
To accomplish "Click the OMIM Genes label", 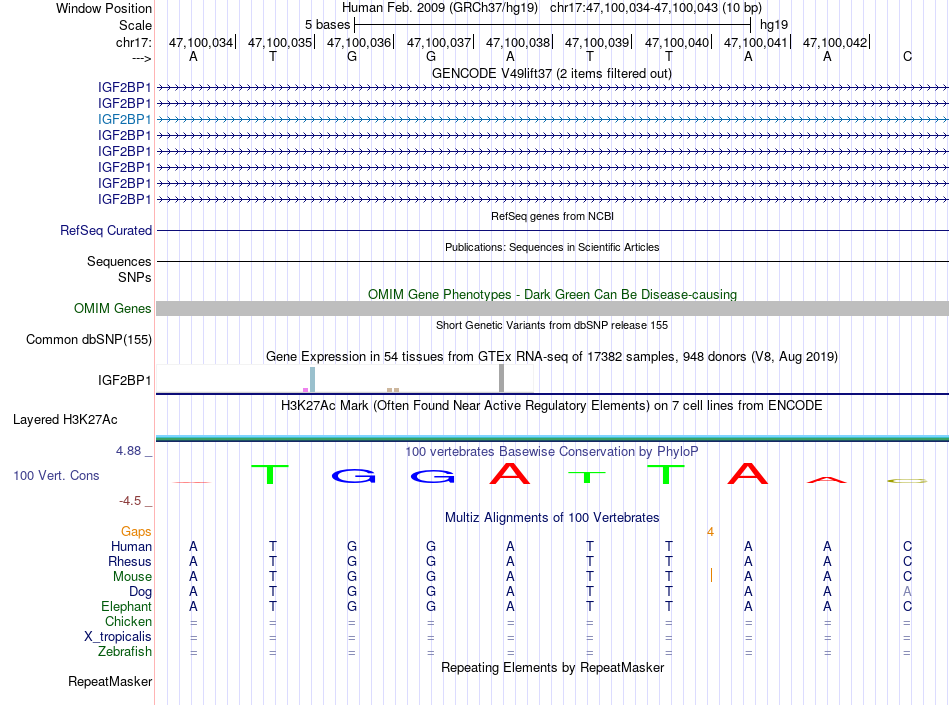I will [x=112, y=309].
